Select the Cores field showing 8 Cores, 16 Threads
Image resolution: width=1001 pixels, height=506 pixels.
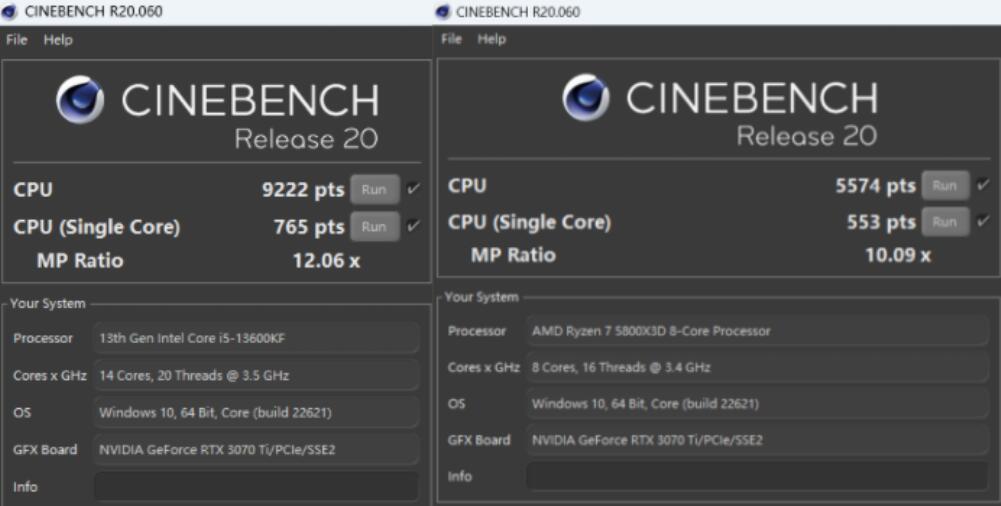coord(757,367)
